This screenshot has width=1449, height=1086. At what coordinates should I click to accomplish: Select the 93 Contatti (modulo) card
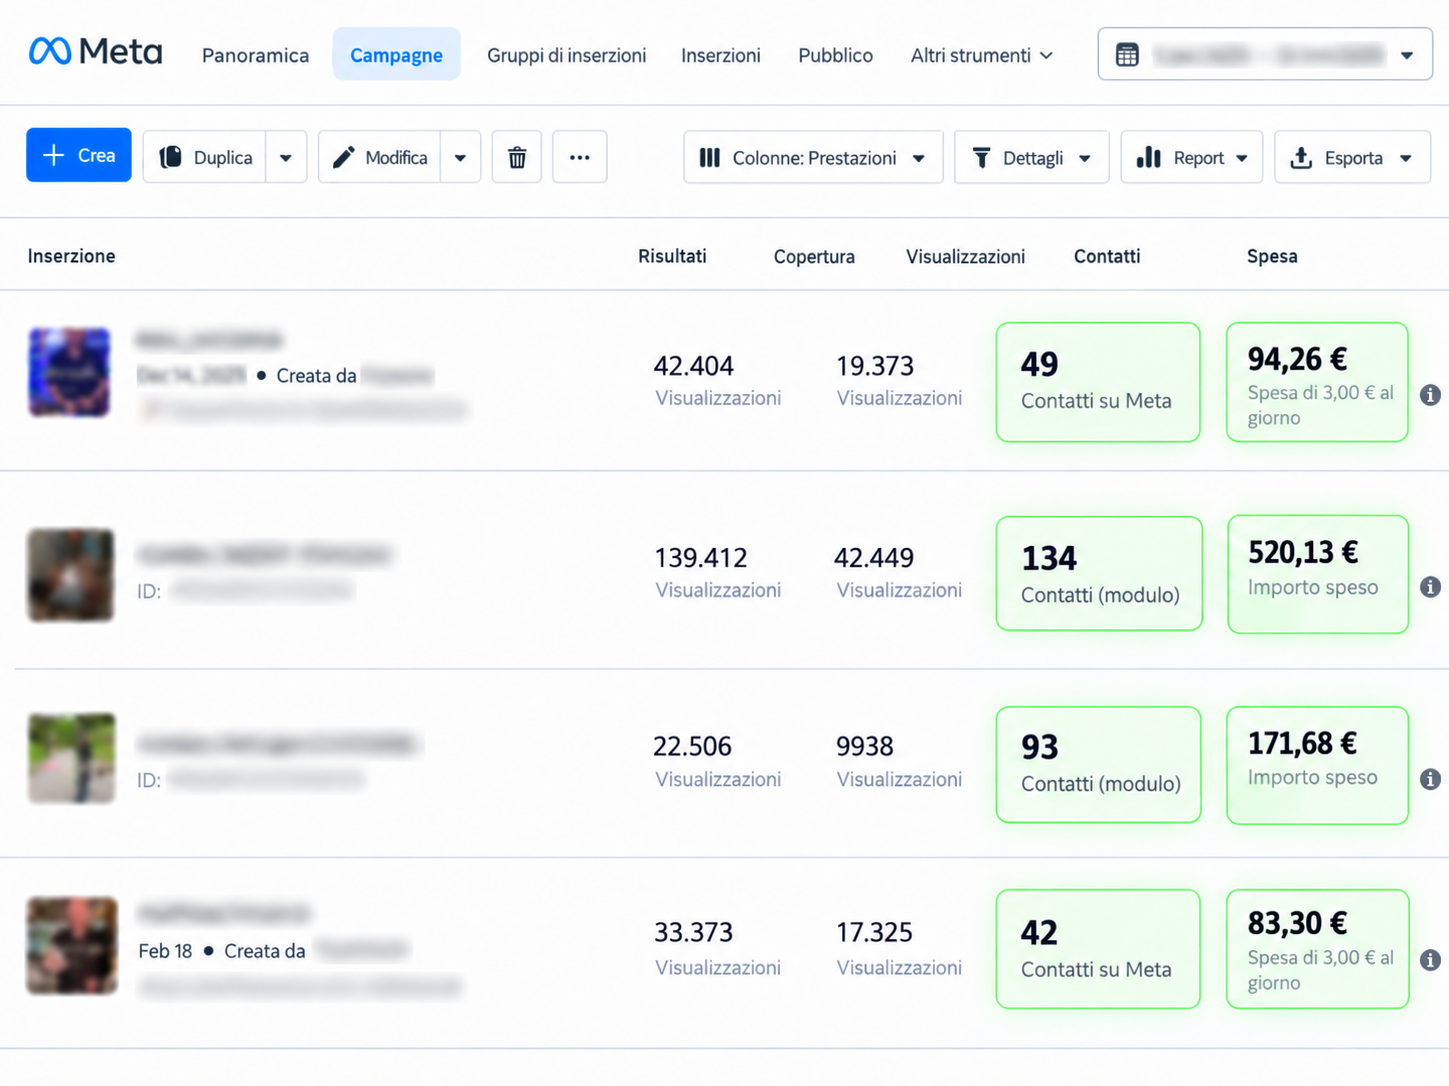(x=1098, y=765)
